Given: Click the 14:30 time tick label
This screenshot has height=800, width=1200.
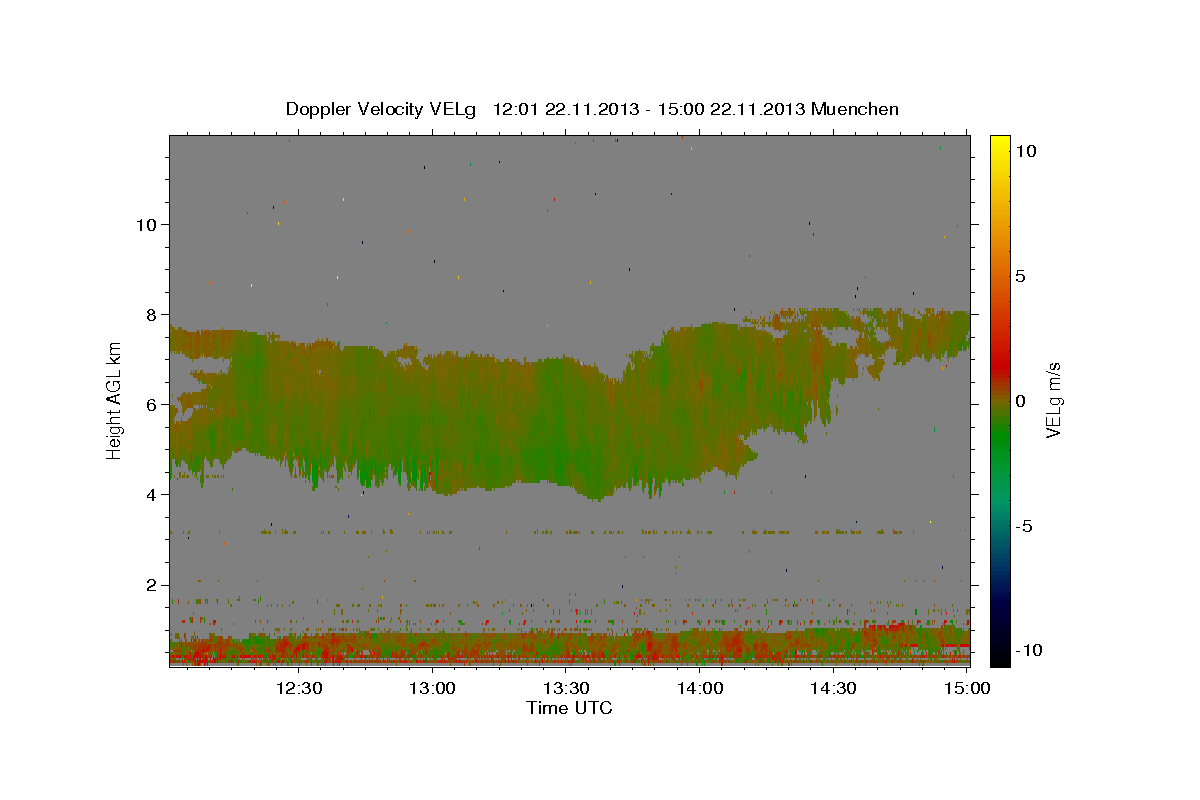Looking at the screenshot, I should pos(833,688).
